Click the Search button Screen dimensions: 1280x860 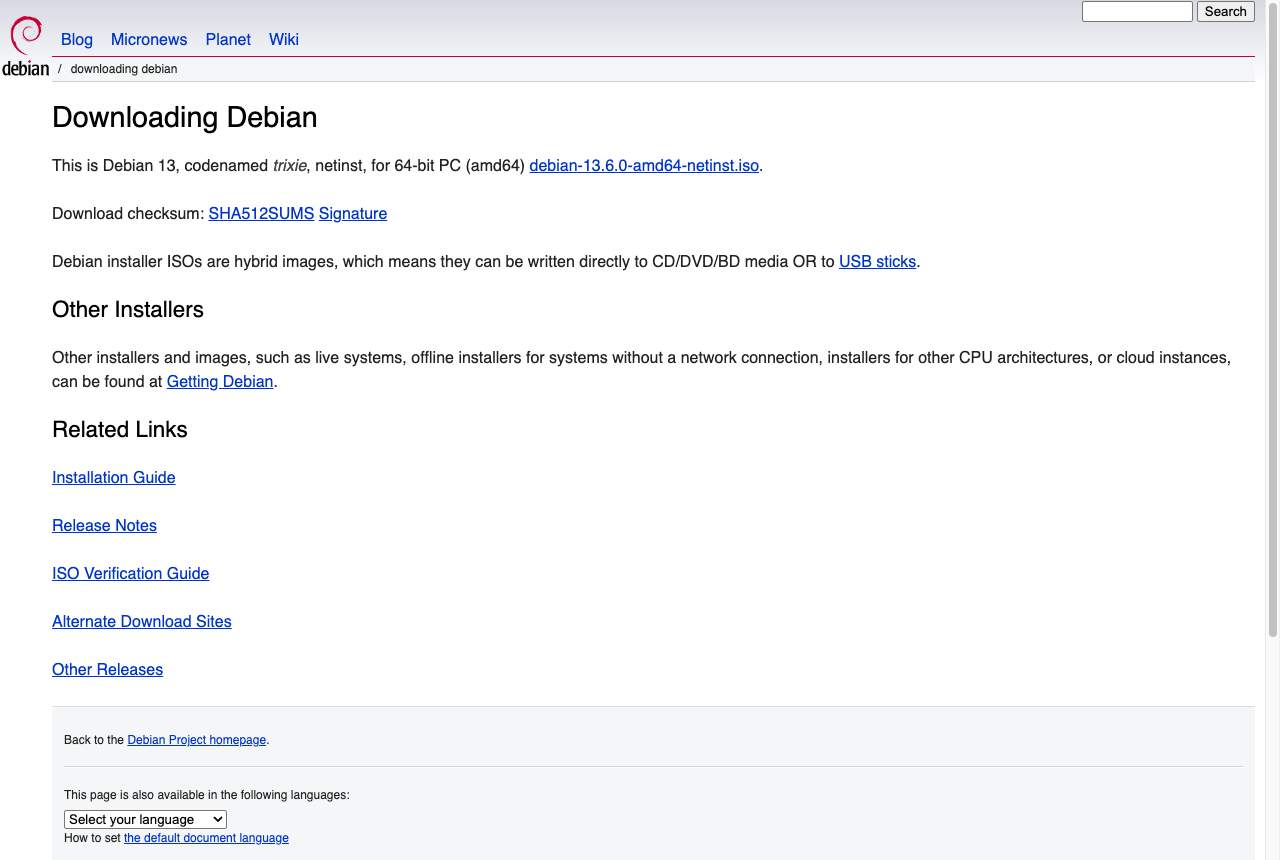tap(1225, 11)
